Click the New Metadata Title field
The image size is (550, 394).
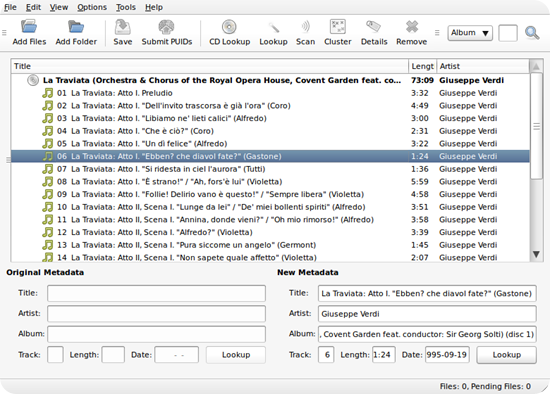427,293
